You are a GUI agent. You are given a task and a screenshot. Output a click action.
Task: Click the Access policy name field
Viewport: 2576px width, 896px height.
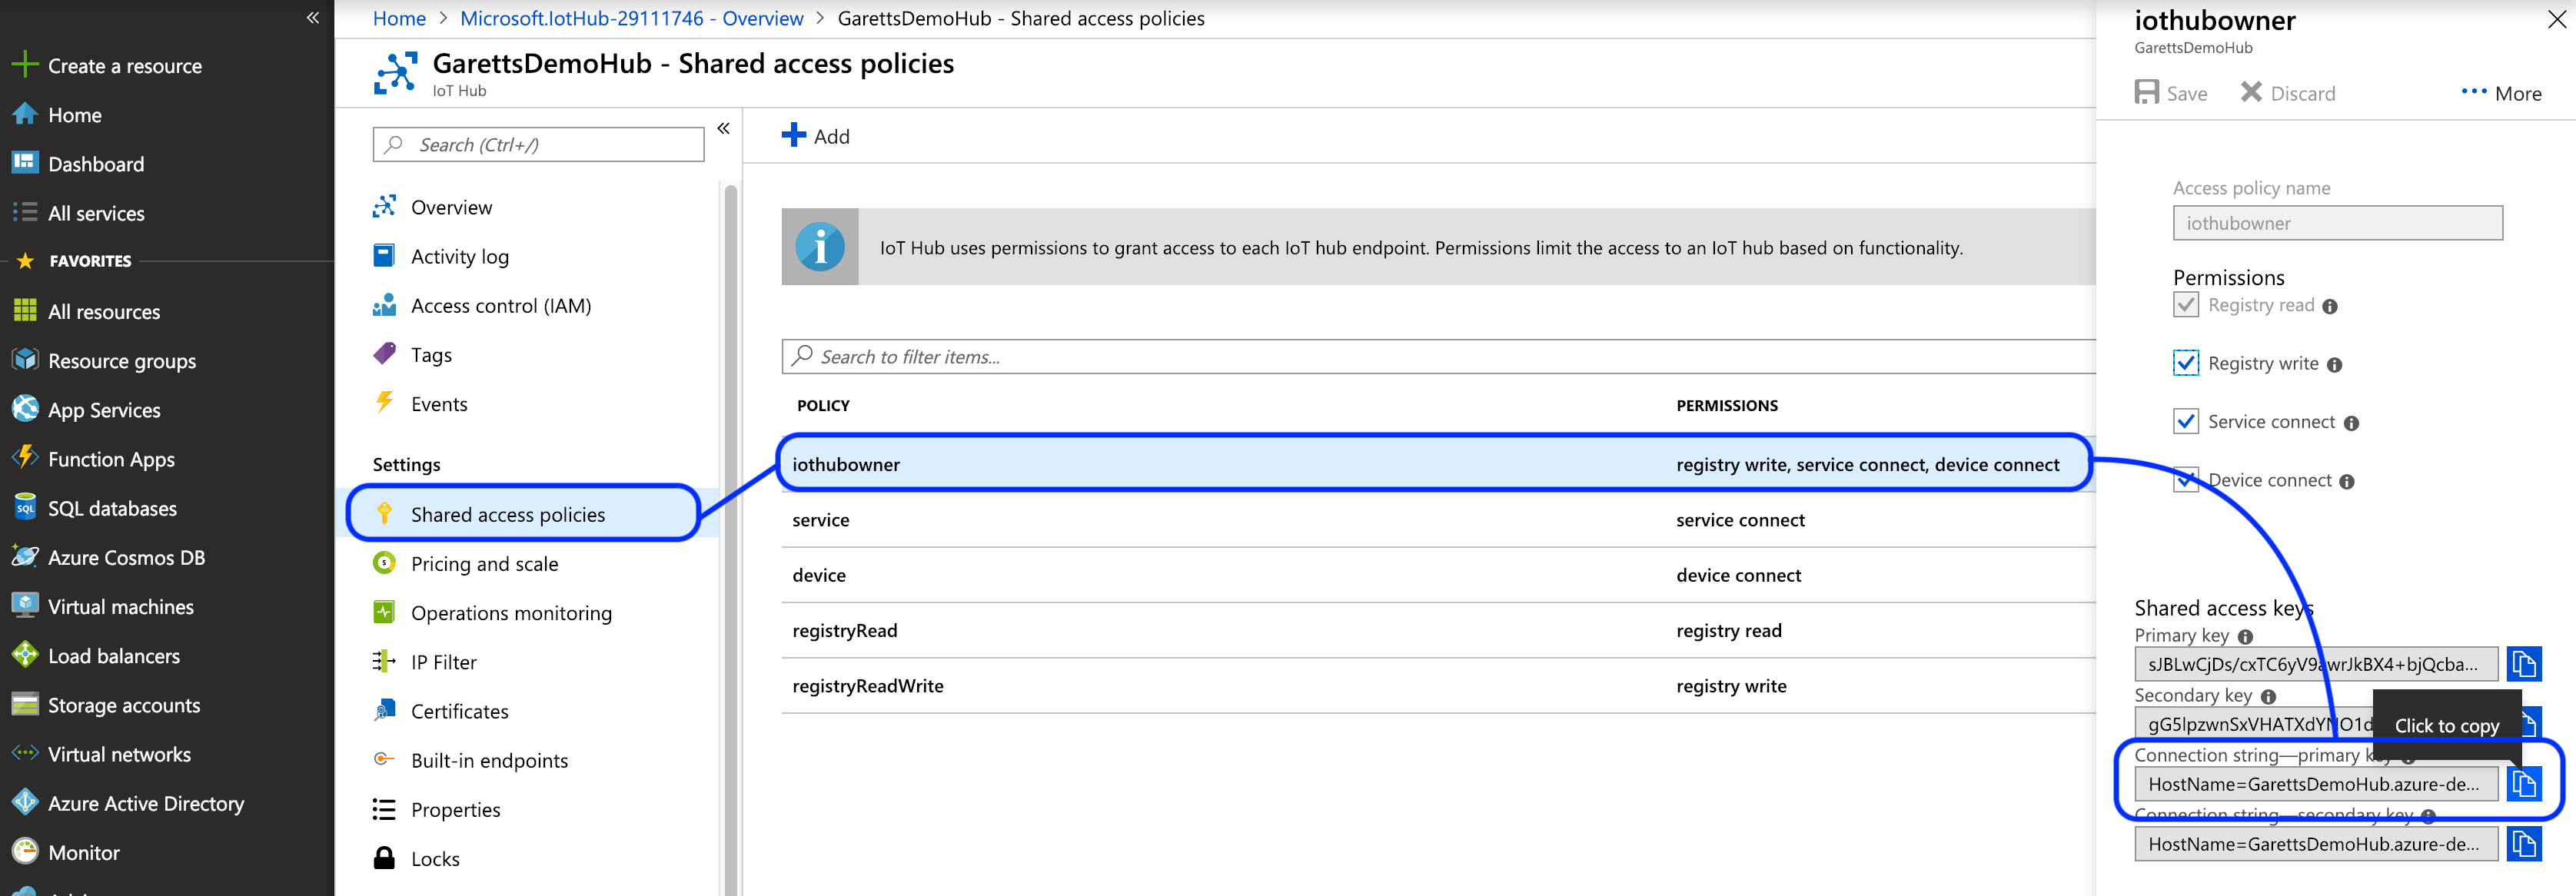(2337, 223)
